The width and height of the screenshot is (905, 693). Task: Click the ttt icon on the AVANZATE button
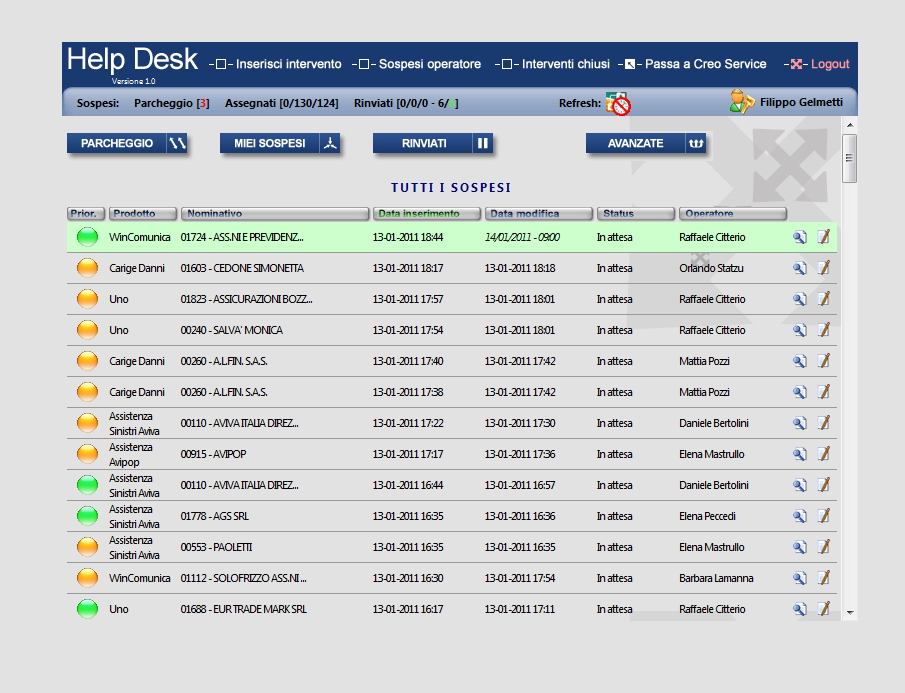point(695,143)
